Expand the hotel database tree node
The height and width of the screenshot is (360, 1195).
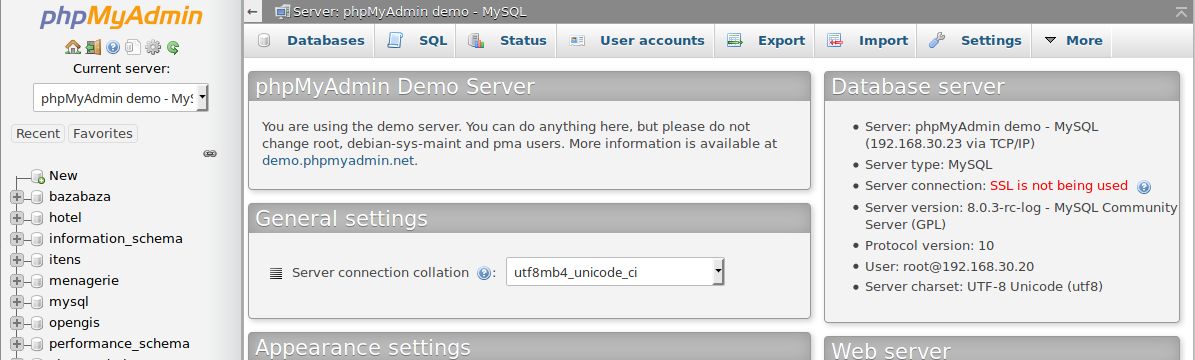[17, 217]
